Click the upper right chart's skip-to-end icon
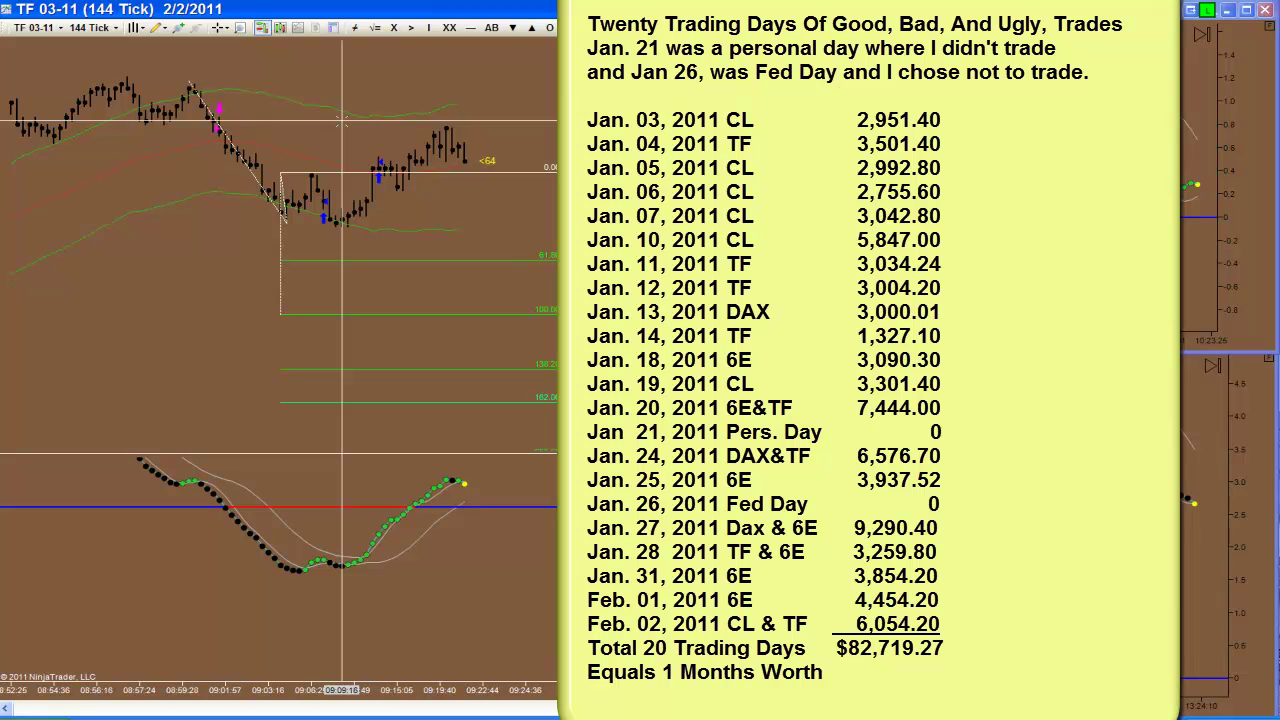The image size is (1280, 720). [x=1202, y=35]
